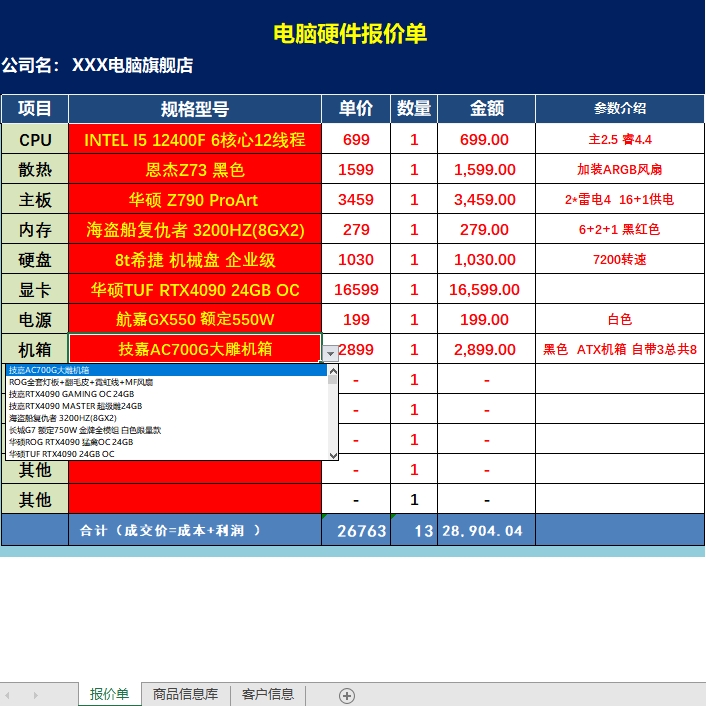Click the 数量 column header
Screen dimensions: 706x706
414,109
